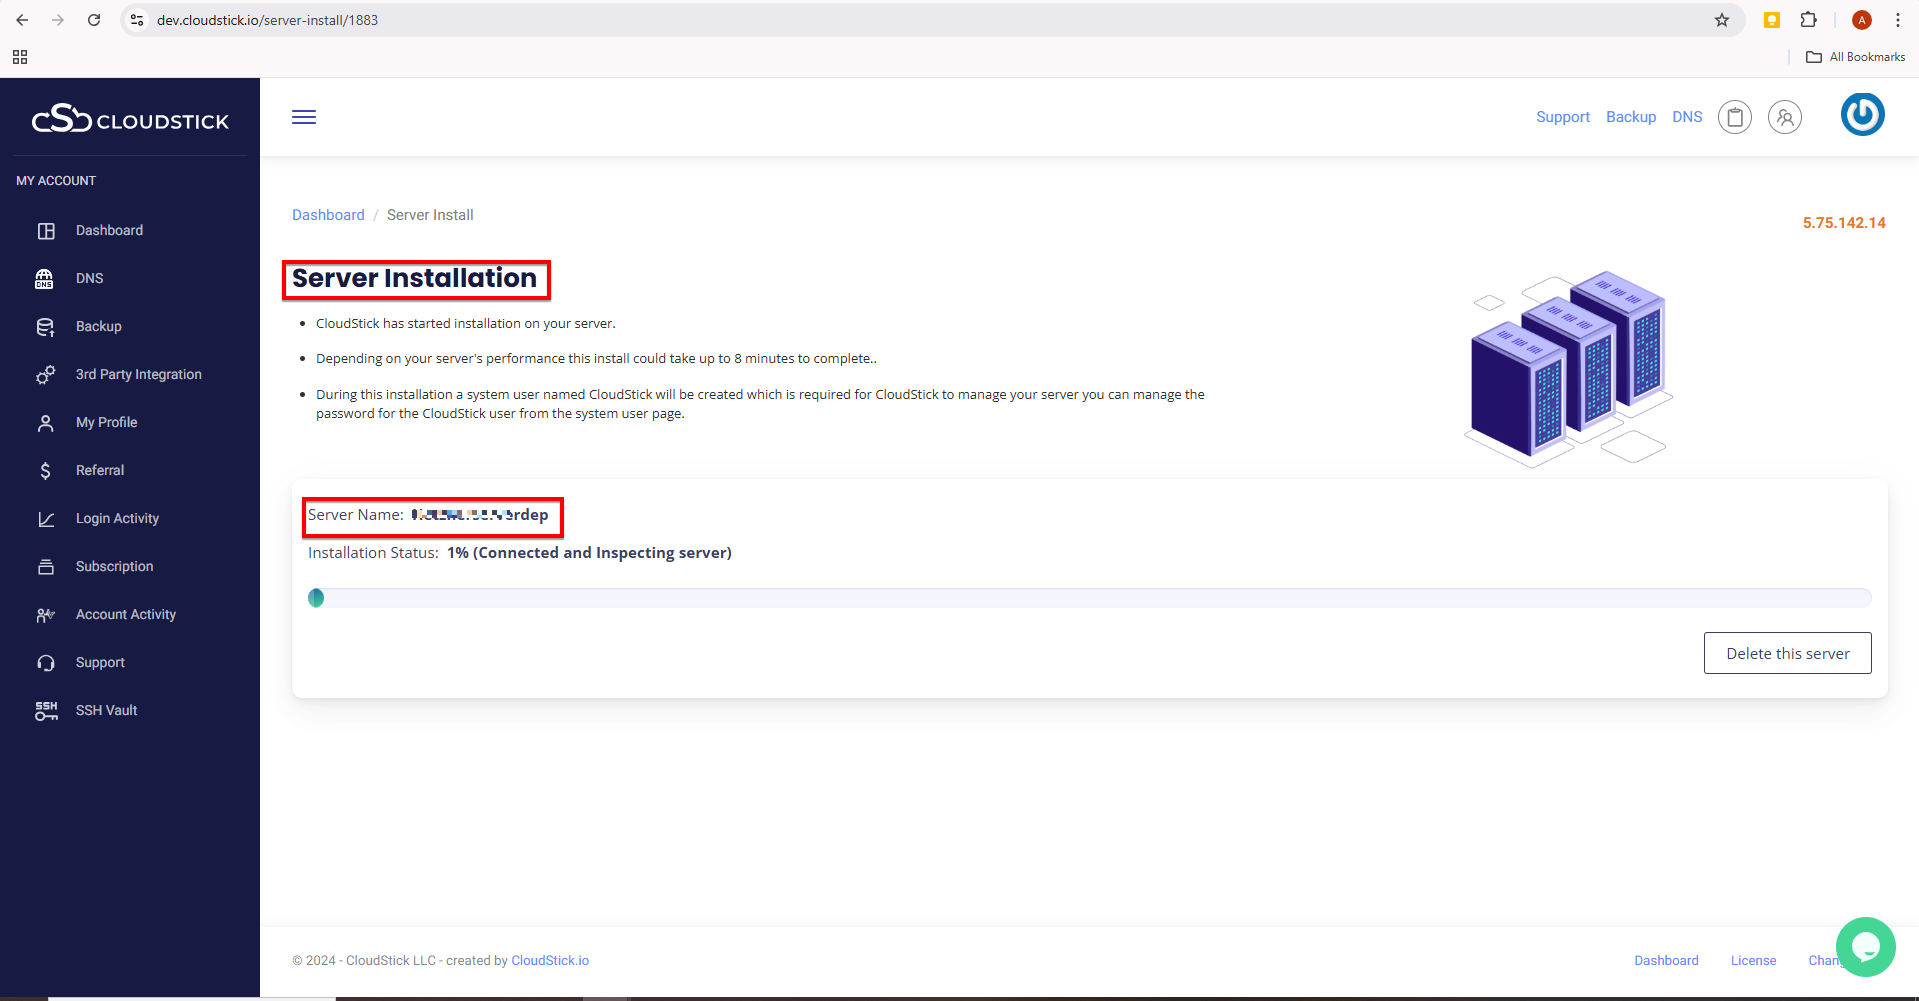The image size is (1919, 1001).
Task: Click the DNS globe icon in sidebar
Action: point(45,279)
